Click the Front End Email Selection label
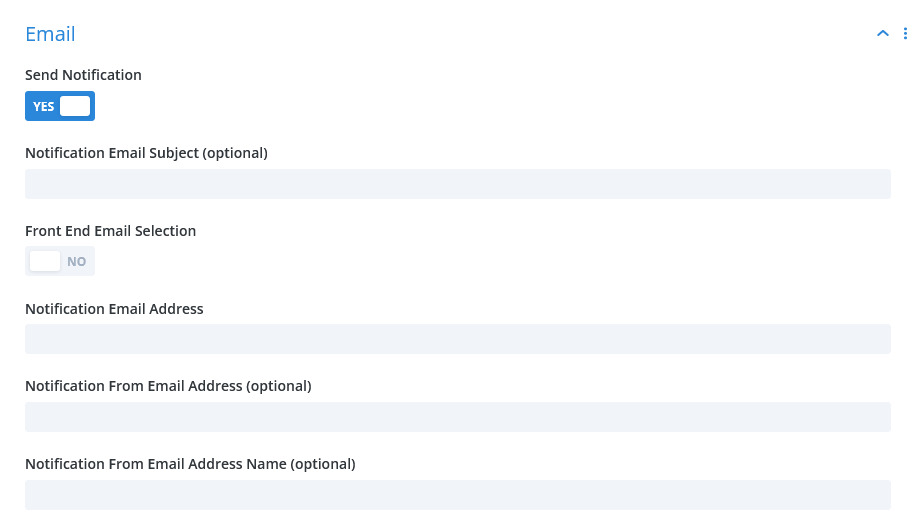Viewport: 916px width, 532px height. click(110, 231)
